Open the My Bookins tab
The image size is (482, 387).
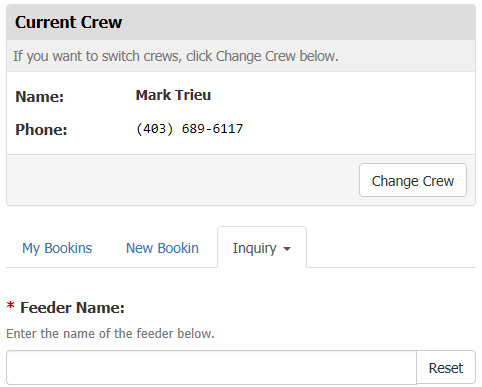pos(57,248)
